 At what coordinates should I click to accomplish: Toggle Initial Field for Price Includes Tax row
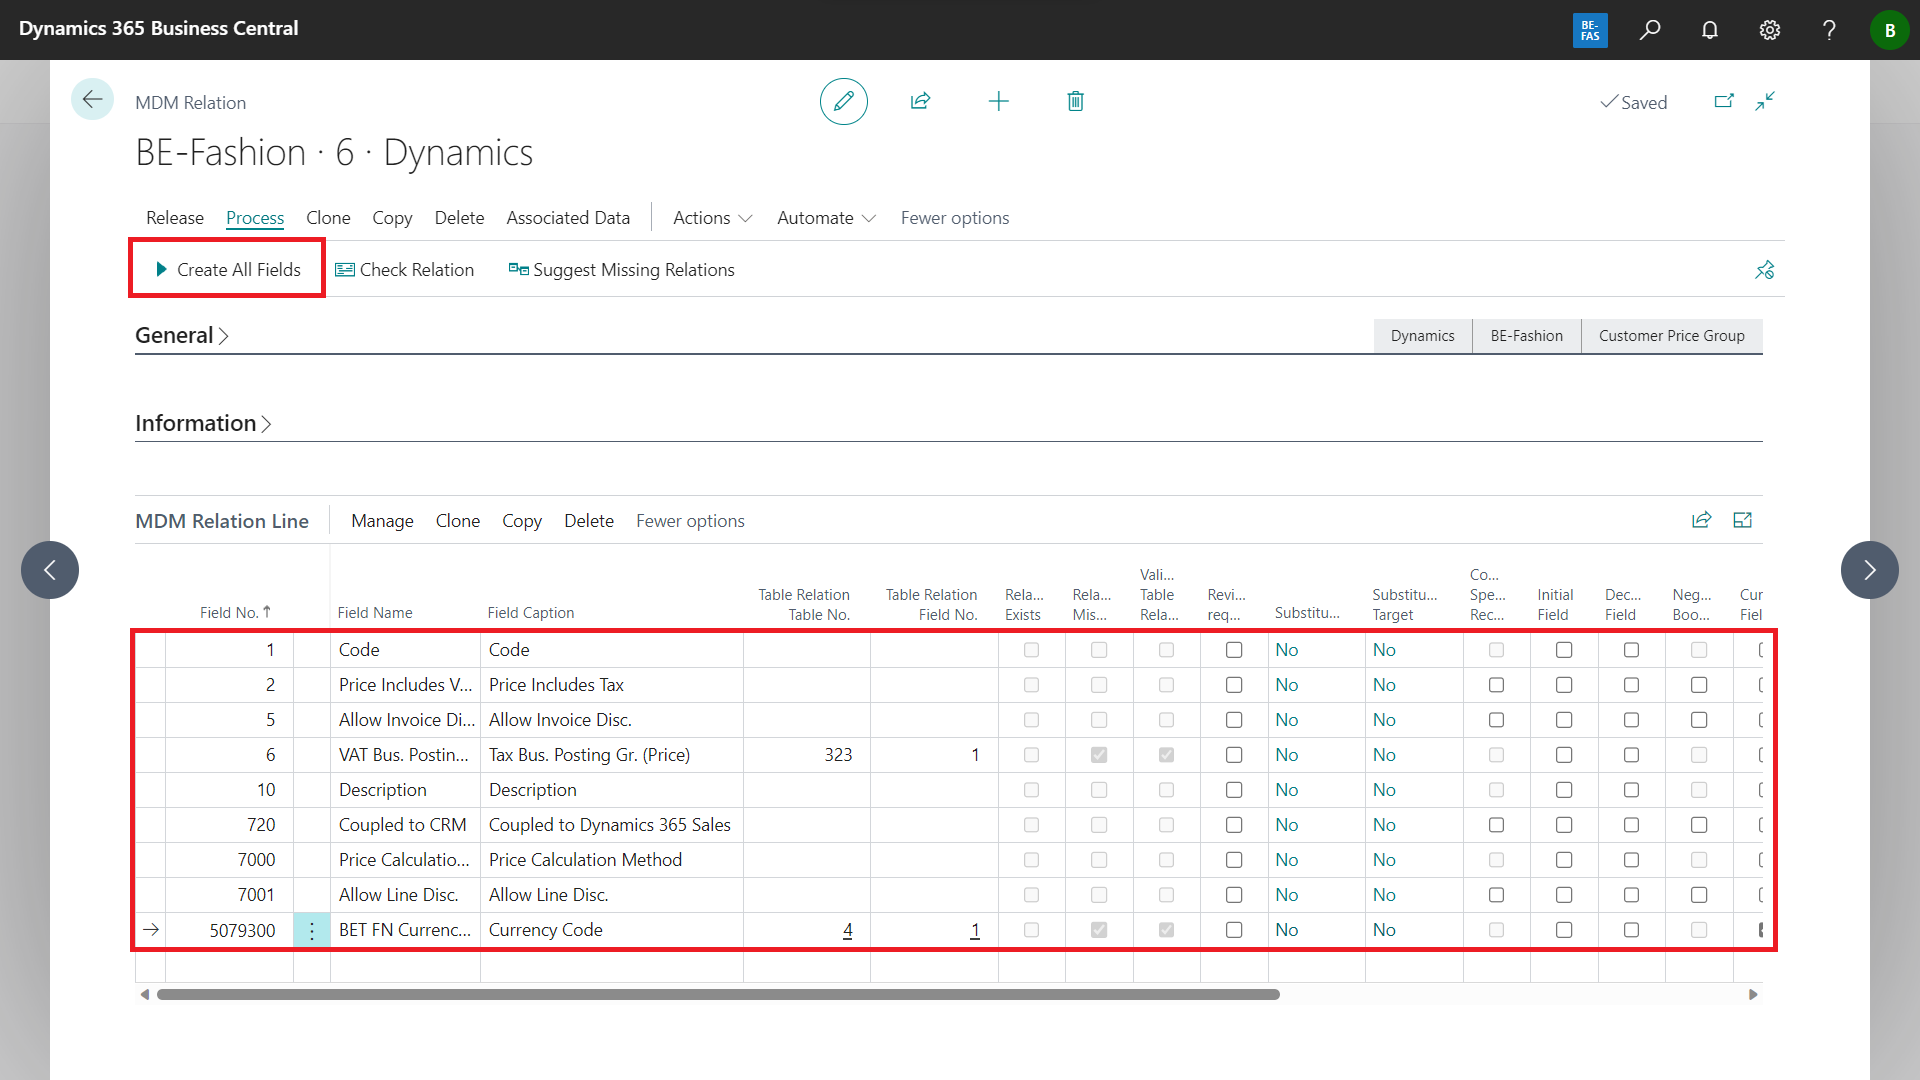coord(1564,685)
